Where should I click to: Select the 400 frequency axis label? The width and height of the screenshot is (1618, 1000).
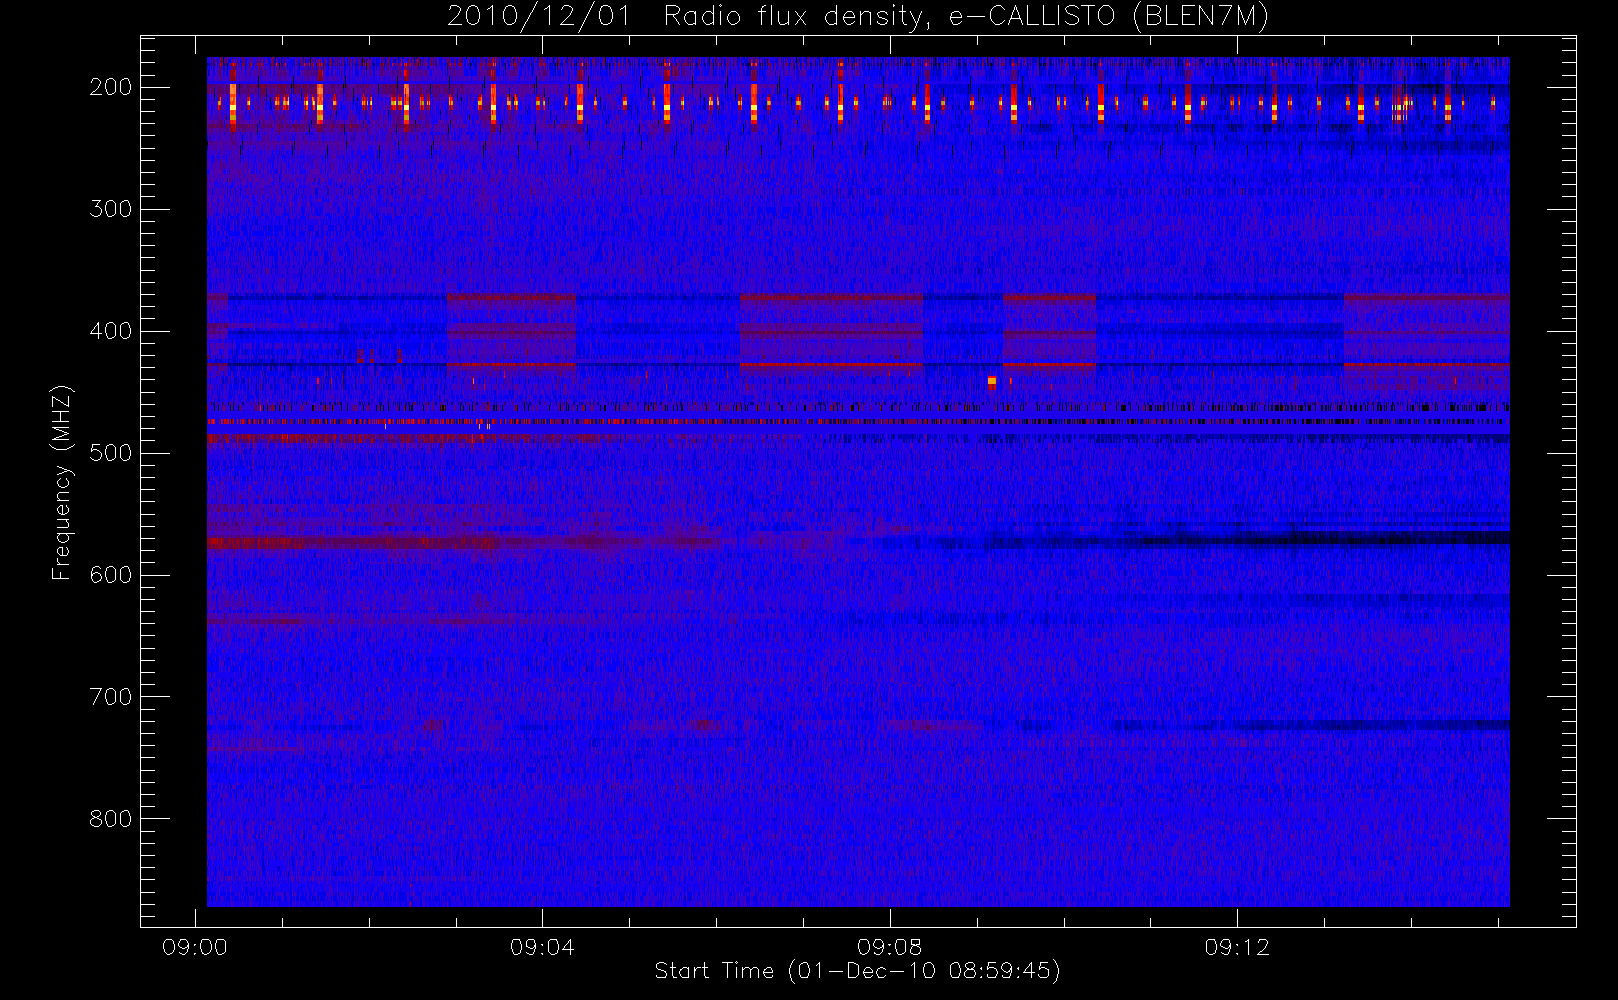point(110,331)
